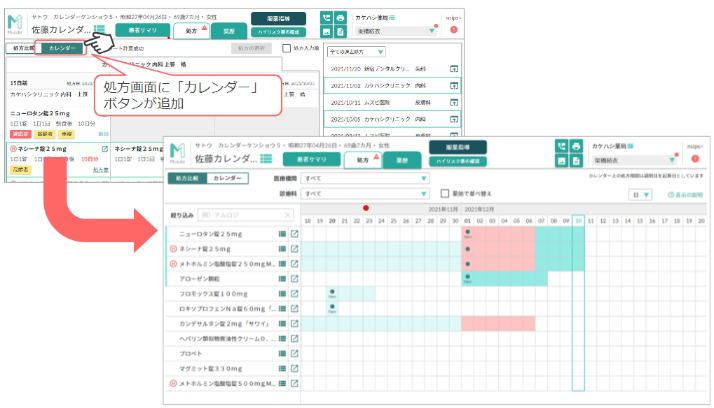Screen dimensions: 714x408
Task: Select the 薬歴 tab in lower window
Action: pyautogui.click(x=403, y=160)
